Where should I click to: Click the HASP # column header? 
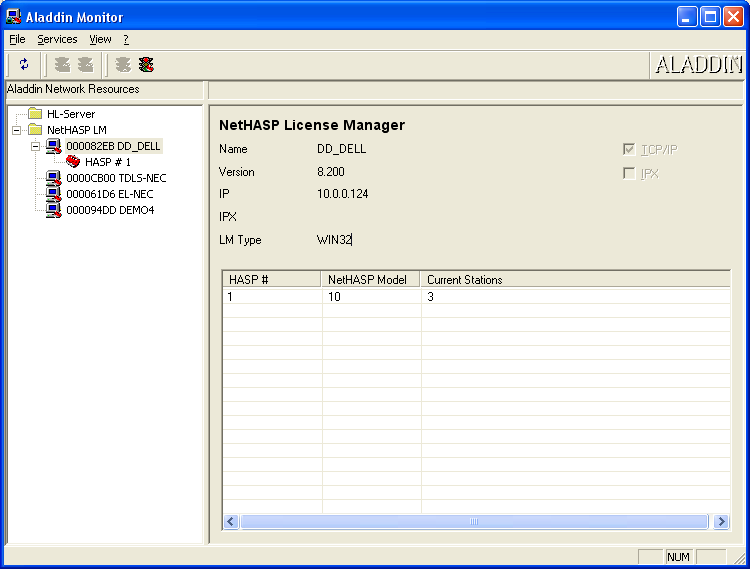coord(272,279)
